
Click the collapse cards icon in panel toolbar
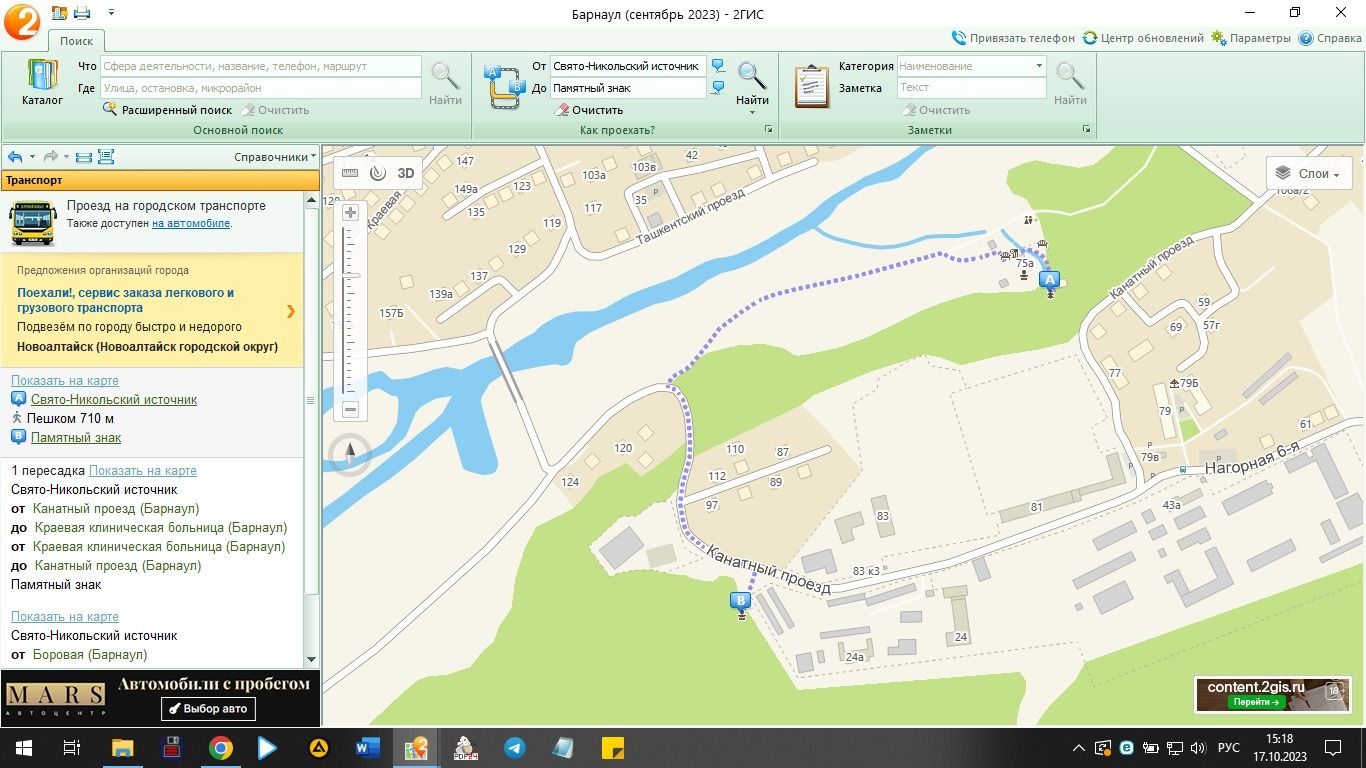point(84,157)
